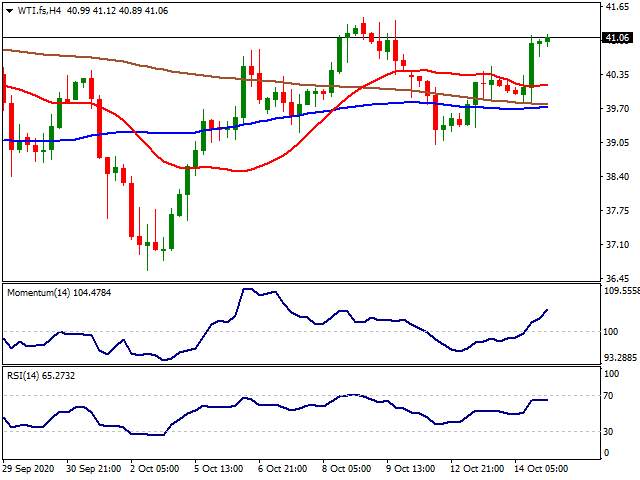640x480 pixels.
Task: Click the 109.5558 momentum scale value
Action: 622,291
